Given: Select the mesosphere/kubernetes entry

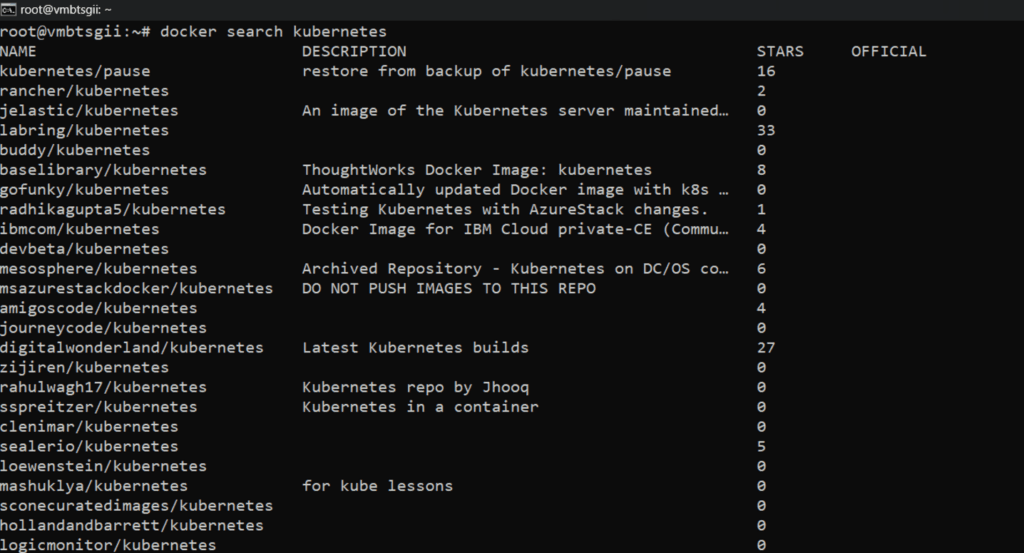Looking at the screenshot, I should coord(98,268).
